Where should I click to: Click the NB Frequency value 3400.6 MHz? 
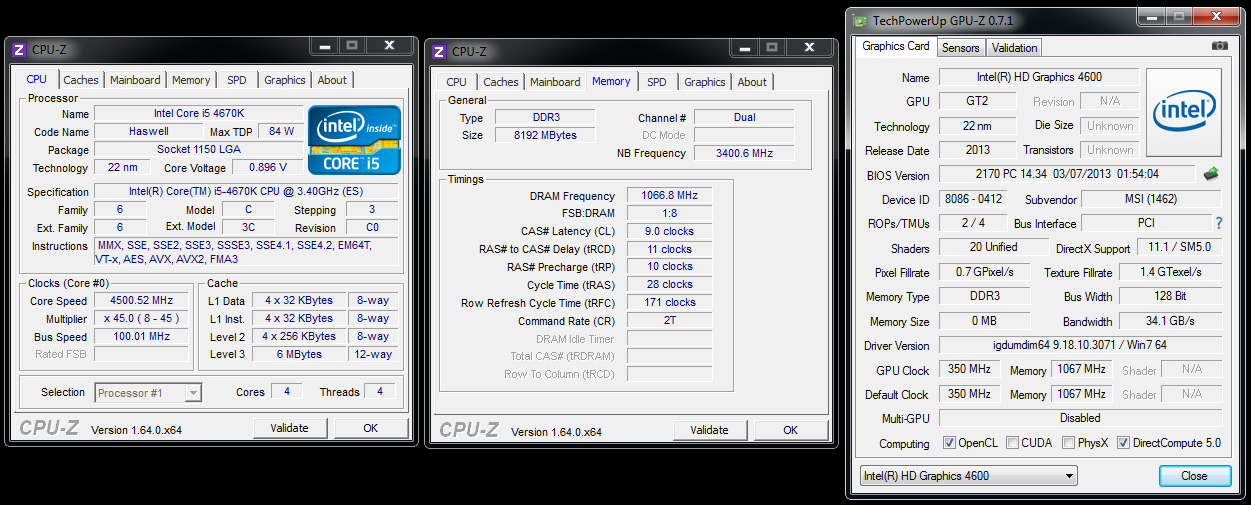744,153
